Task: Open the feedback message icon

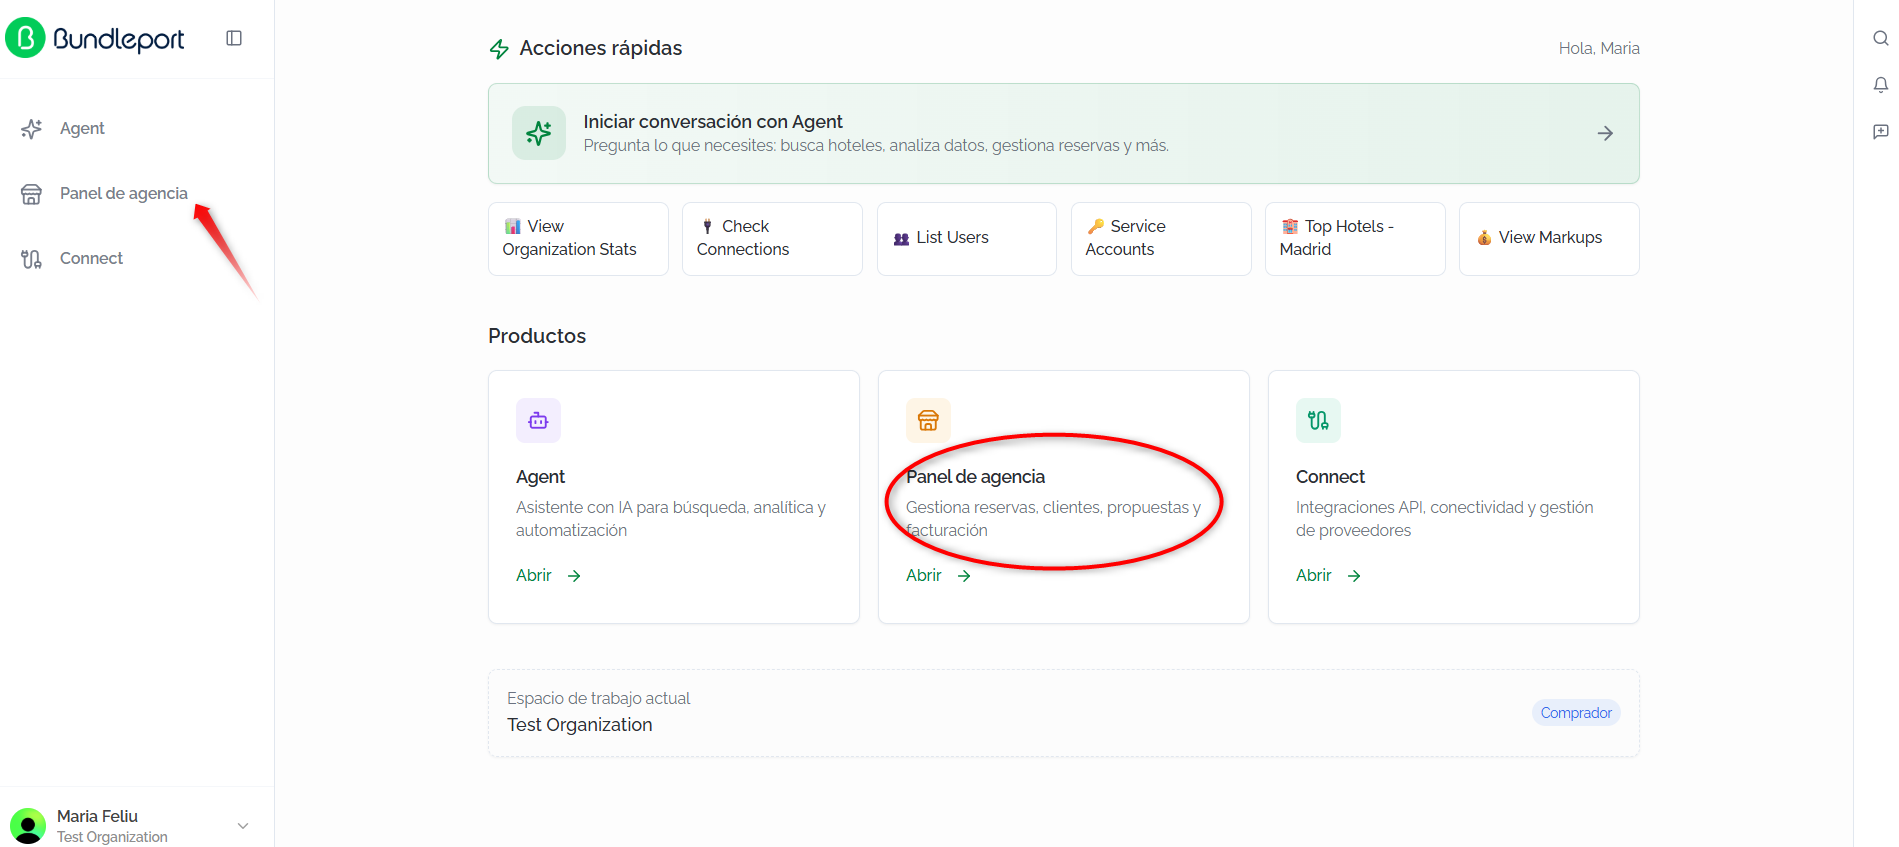Action: point(1880,131)
